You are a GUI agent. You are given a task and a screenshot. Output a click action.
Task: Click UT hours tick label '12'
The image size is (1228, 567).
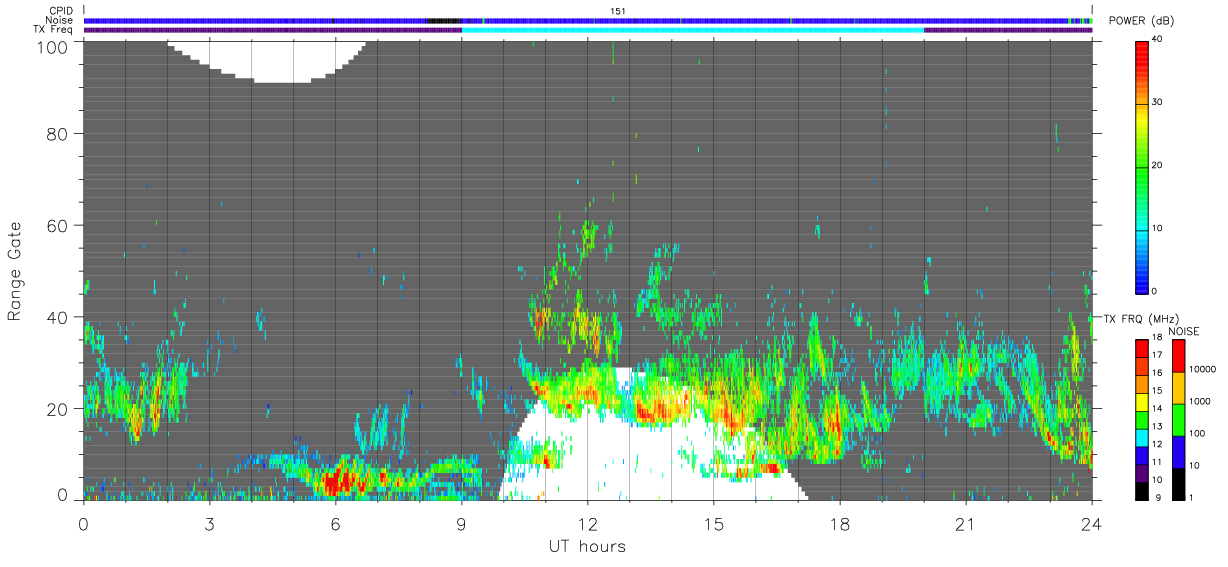587,524
